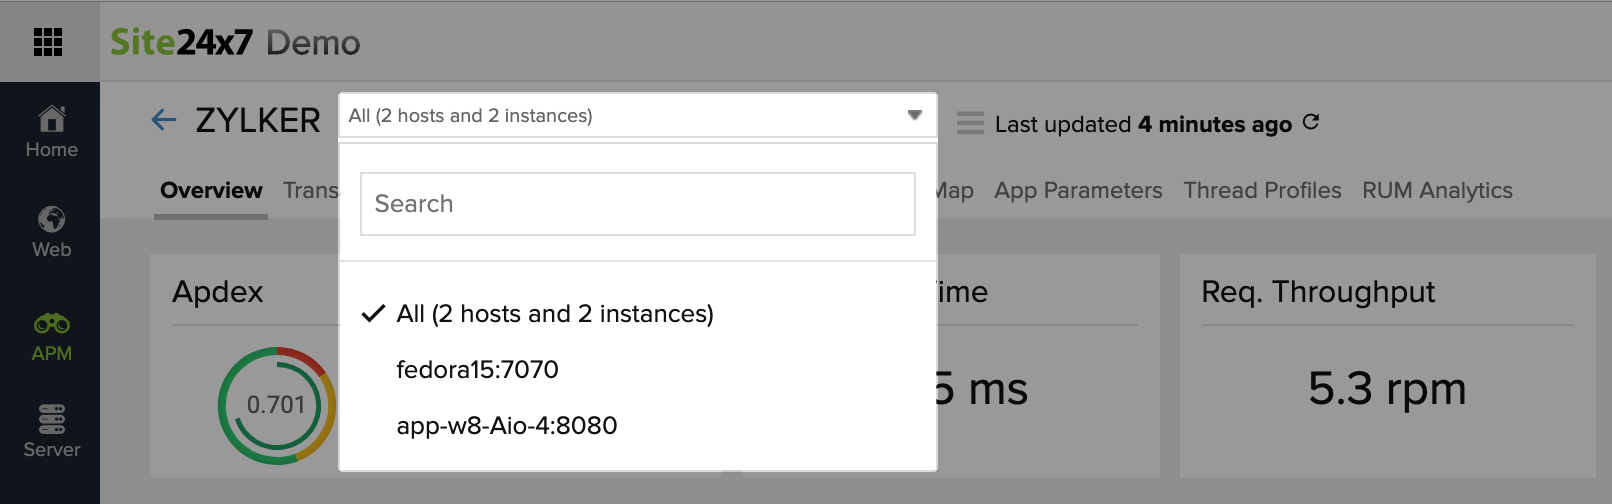Click the Search field in the dropdown

[x=637, y=204]
